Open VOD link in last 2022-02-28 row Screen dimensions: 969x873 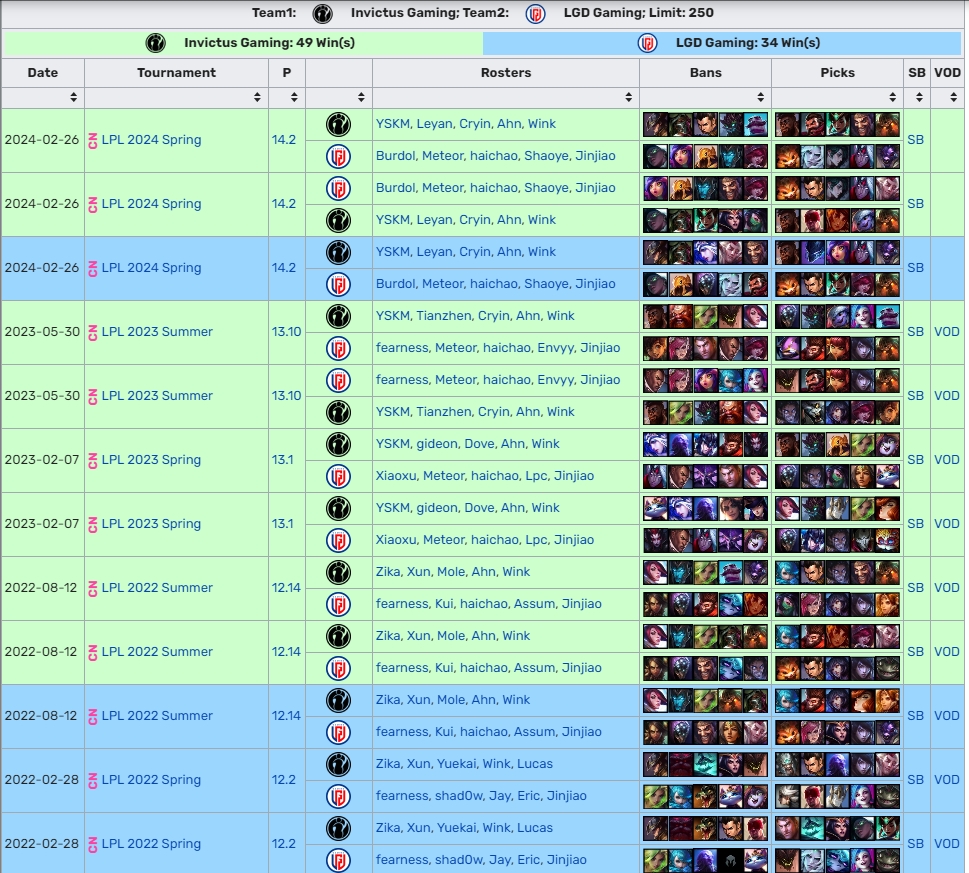click(946, 843)
